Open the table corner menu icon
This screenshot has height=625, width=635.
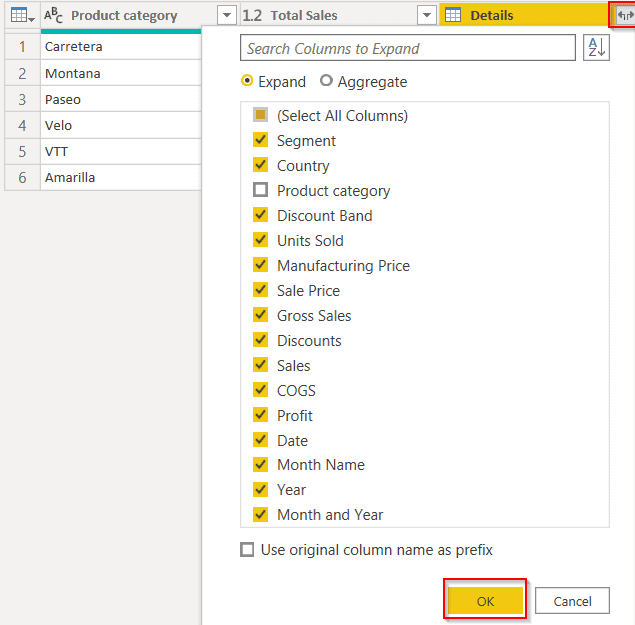[x=22, y=15]
